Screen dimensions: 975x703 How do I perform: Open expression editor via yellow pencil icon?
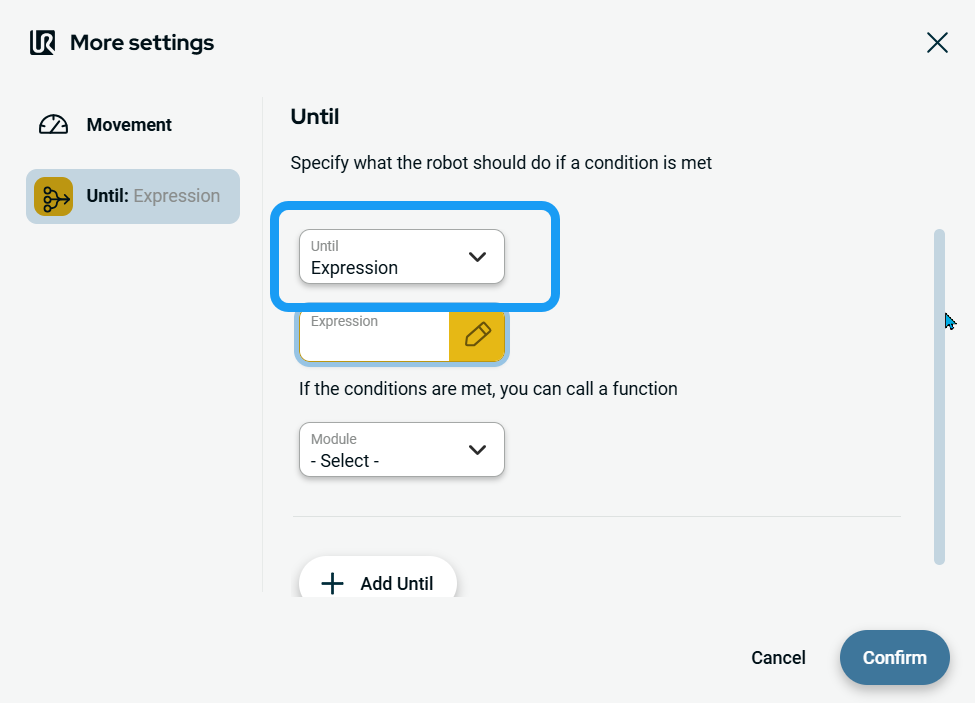point(477,335)
